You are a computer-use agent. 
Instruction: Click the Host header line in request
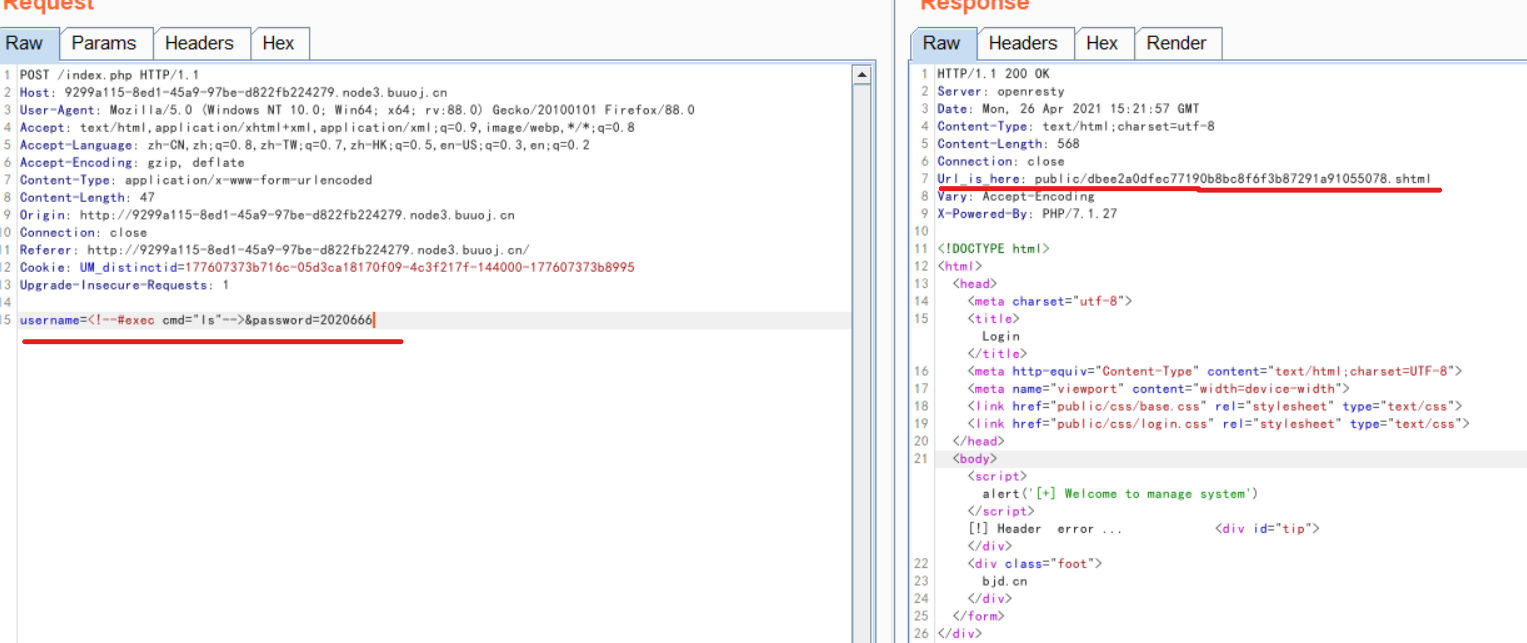pos(233,92)
